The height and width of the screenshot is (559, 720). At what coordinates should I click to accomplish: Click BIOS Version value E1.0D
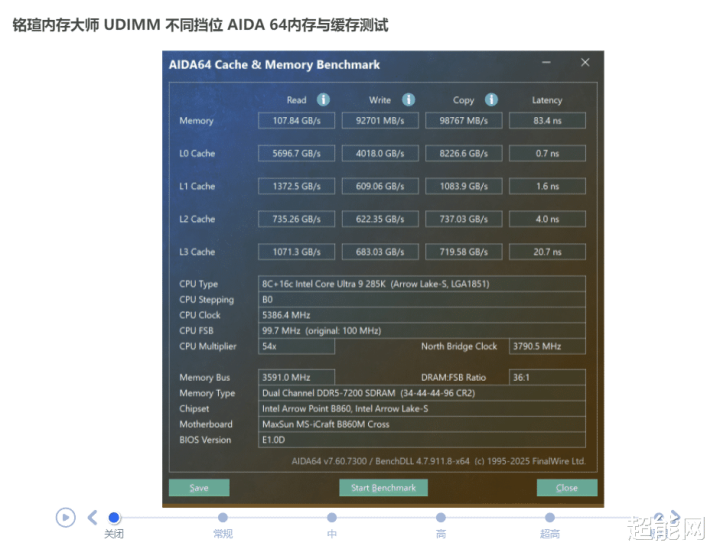(422, 440)
